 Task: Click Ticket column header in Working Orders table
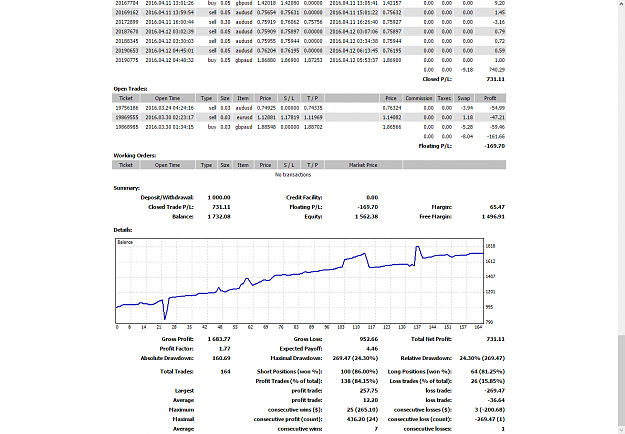click(126, 165)
